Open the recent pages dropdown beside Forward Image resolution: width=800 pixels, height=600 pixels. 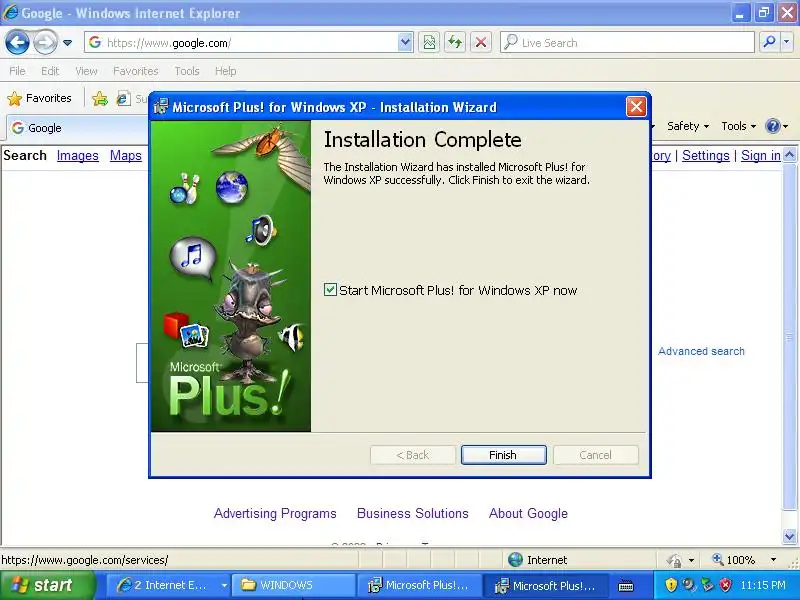pos(67,43)
